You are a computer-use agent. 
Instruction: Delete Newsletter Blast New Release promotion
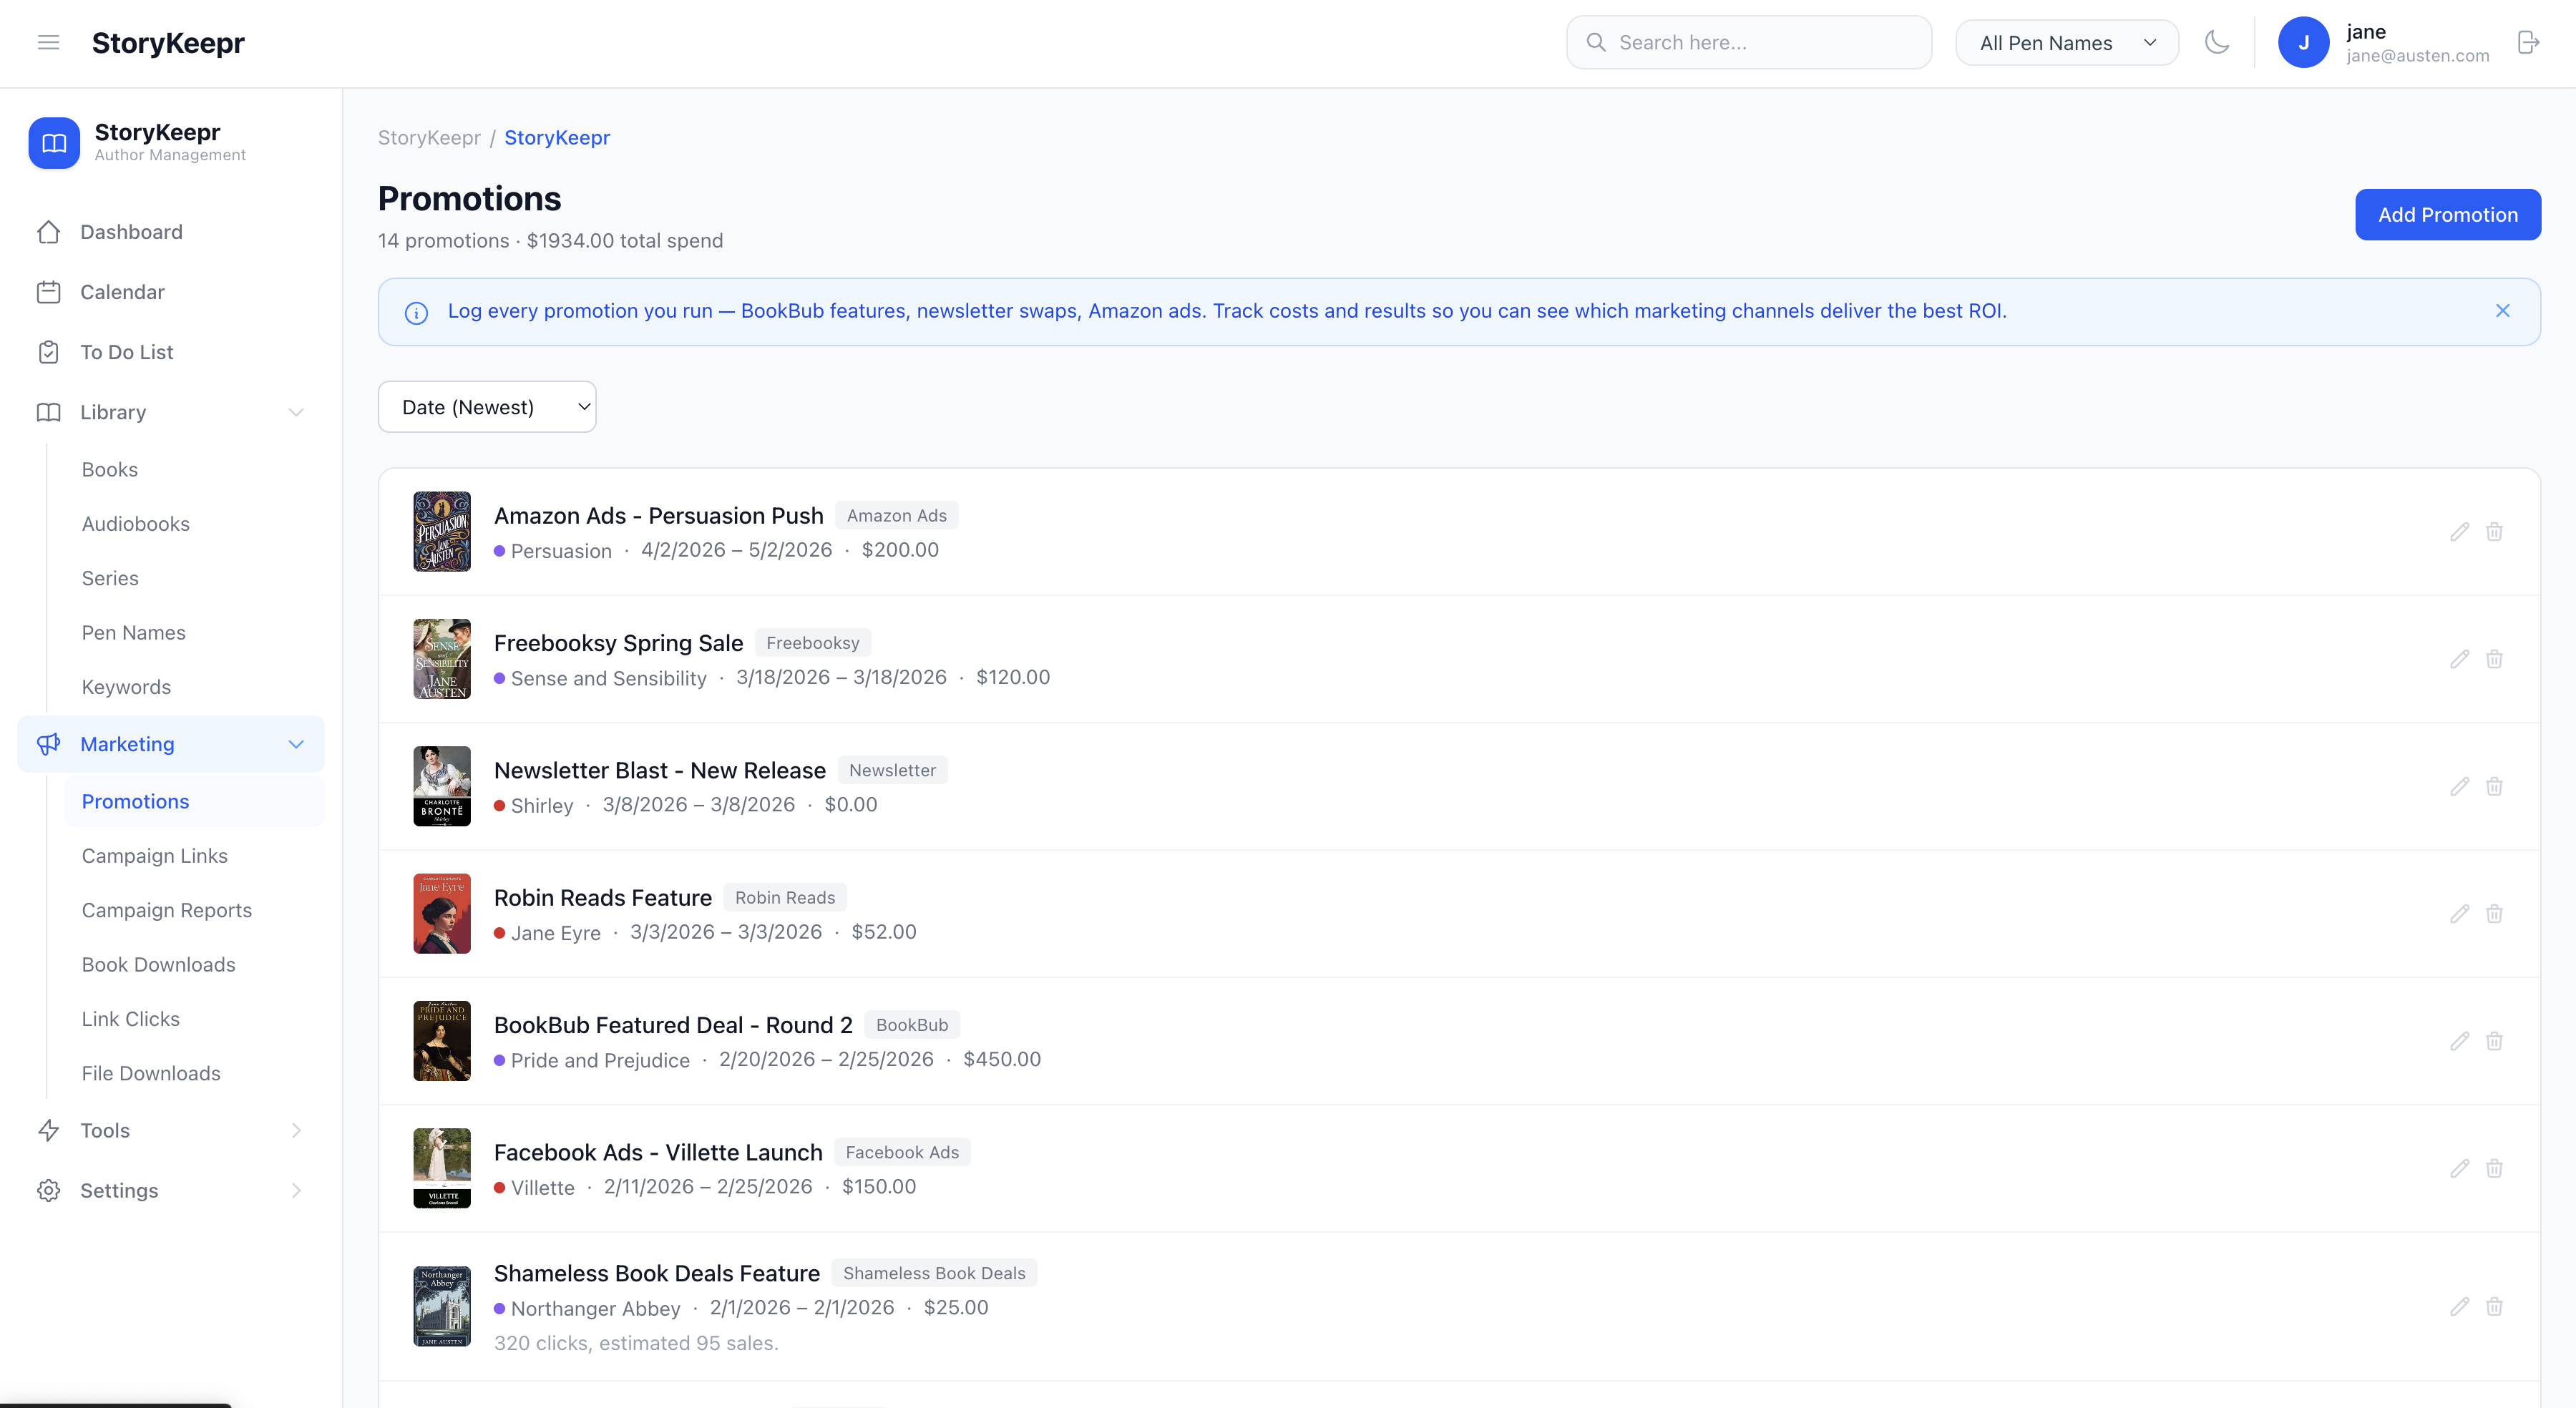coord(2494,787)
